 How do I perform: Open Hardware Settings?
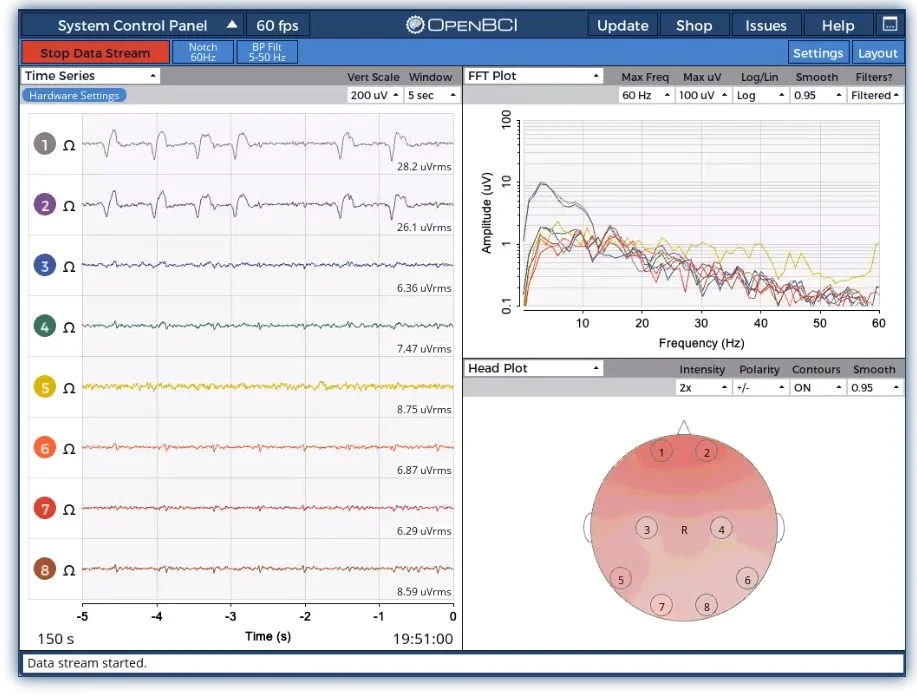pos(74,96)
